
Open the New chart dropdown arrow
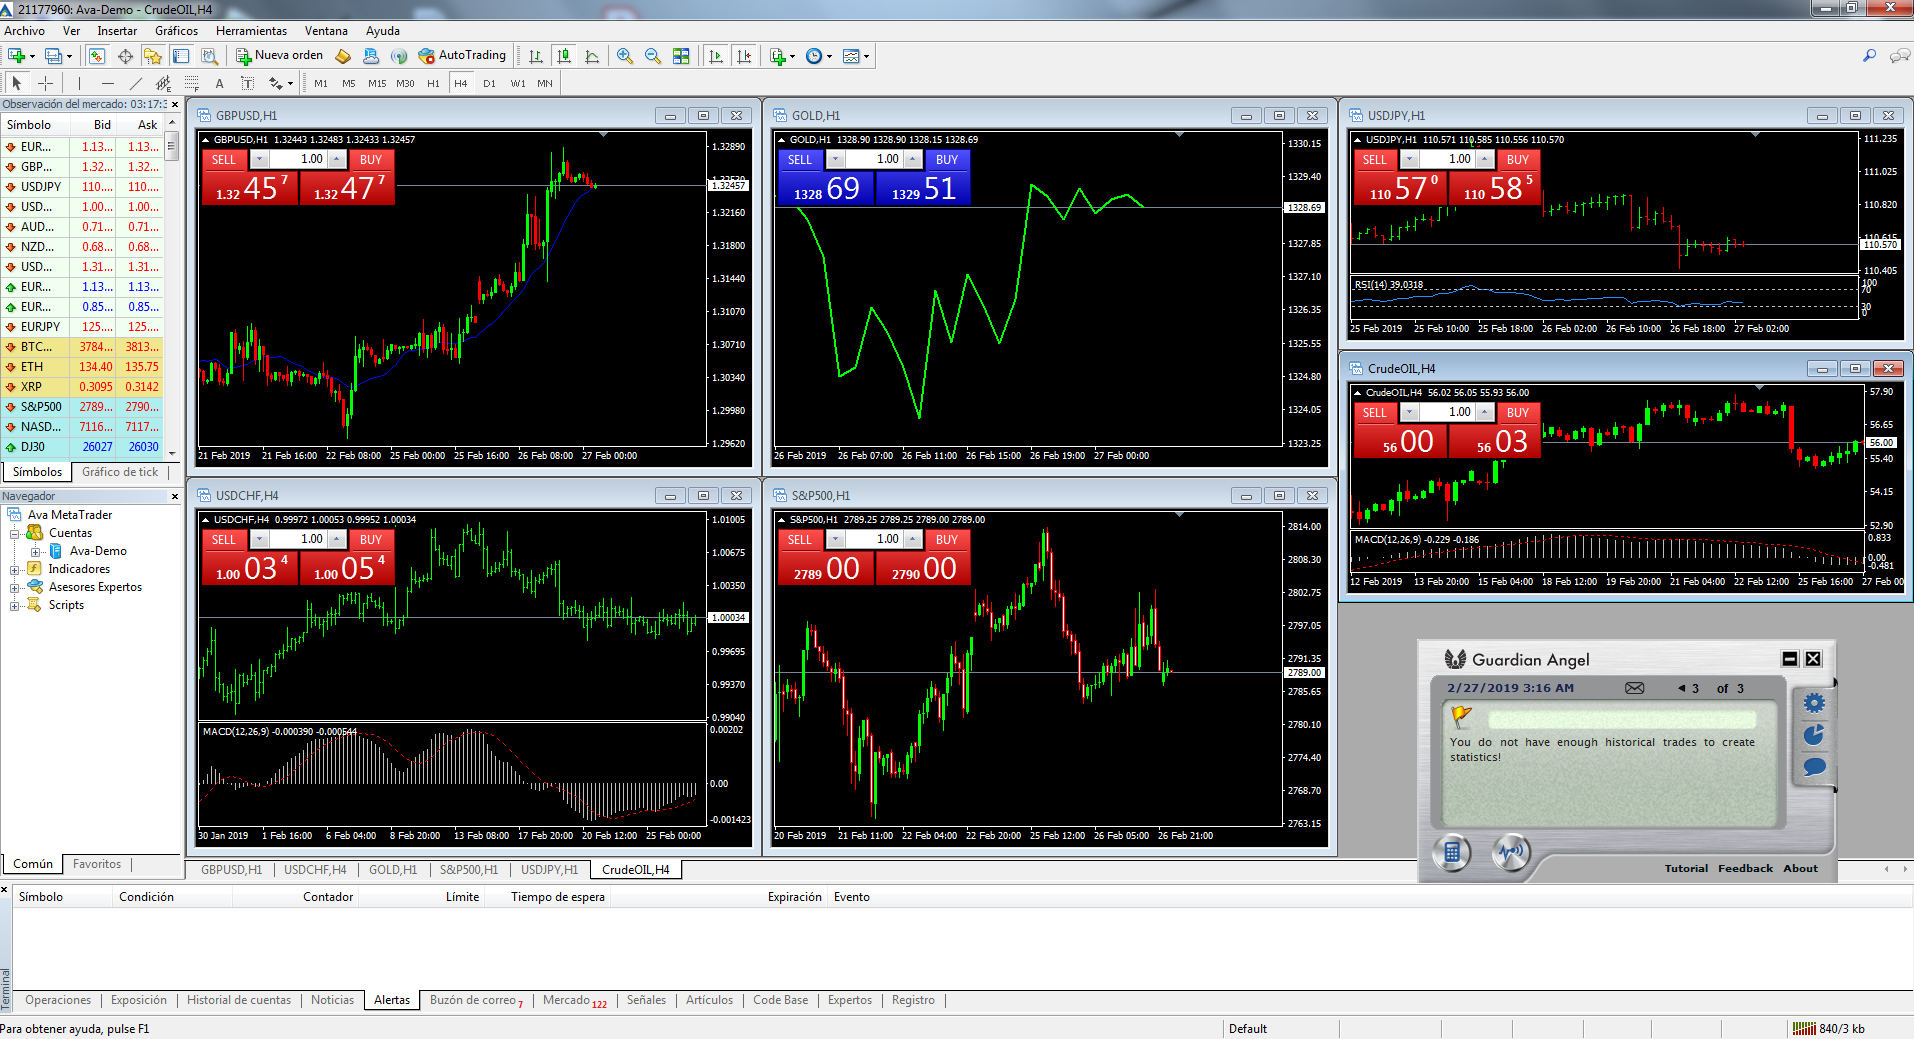point(32,57)
